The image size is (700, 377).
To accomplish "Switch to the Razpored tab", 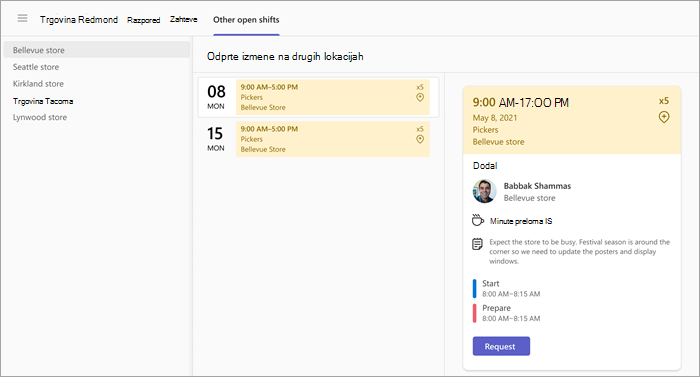I will [143, 20].
